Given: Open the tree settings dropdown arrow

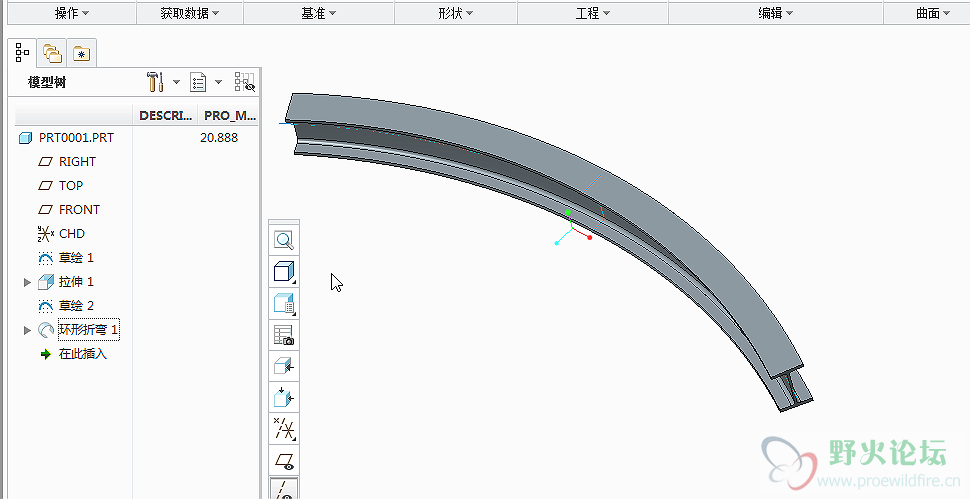Looking at the screenshot, I should [x=176, y=82].
